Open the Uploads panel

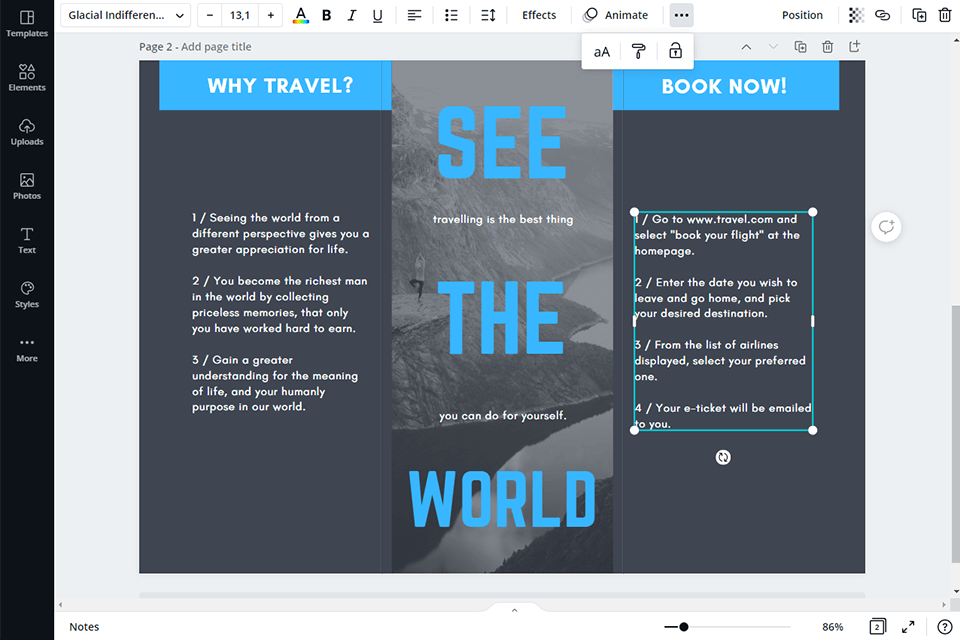click(x=27, y=131)
